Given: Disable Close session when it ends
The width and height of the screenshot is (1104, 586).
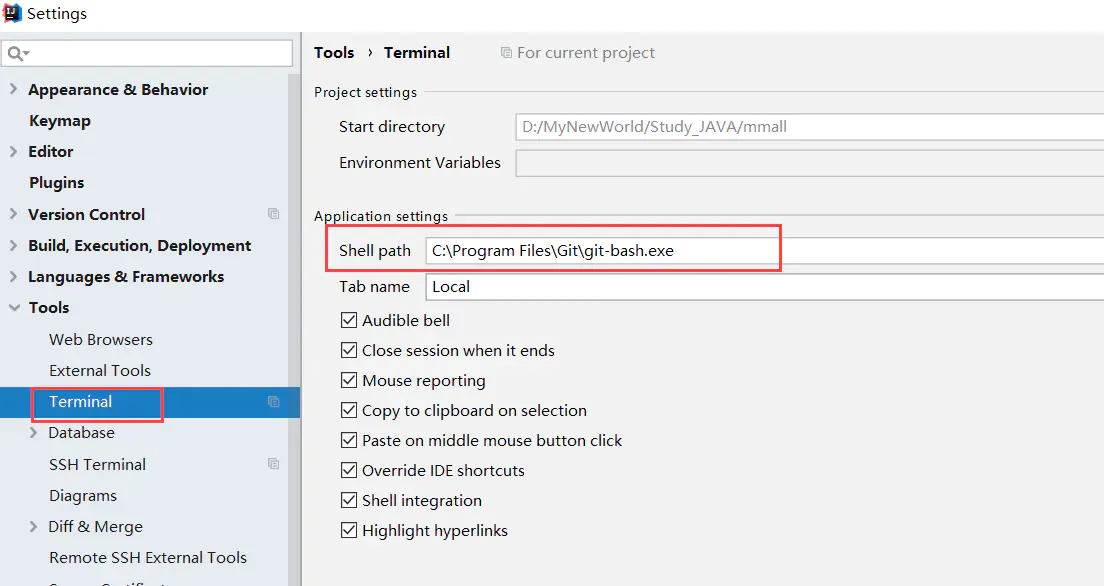Looking at the screenshot, I should point(349,351).
